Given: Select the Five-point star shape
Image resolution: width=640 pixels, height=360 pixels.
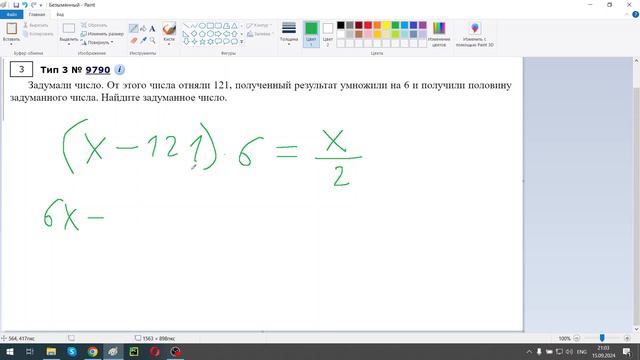Looking at the screenshot, I should (x=202, y=42).
